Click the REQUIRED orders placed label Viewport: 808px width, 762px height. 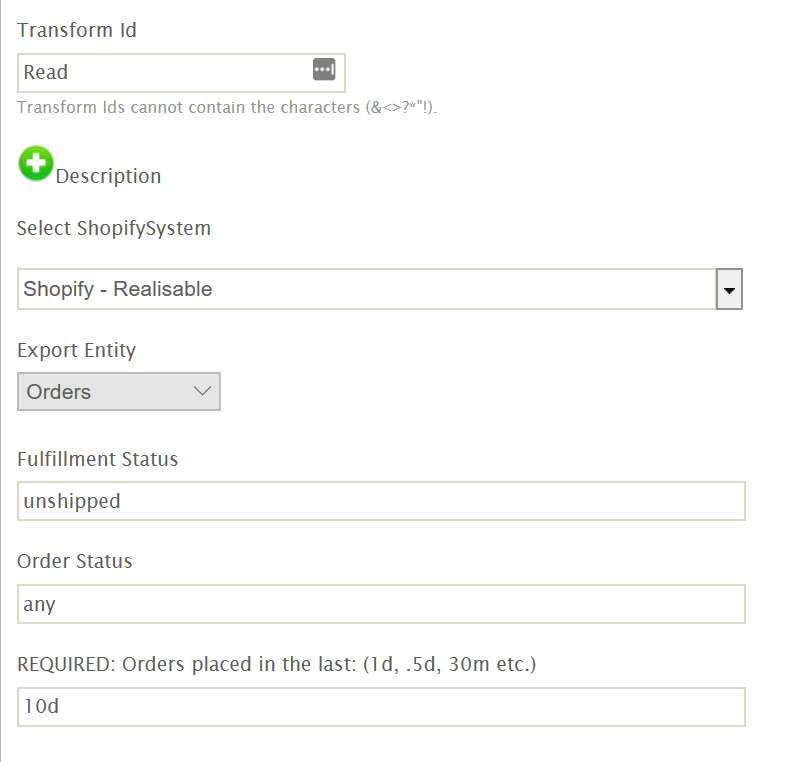pos(277,663)
